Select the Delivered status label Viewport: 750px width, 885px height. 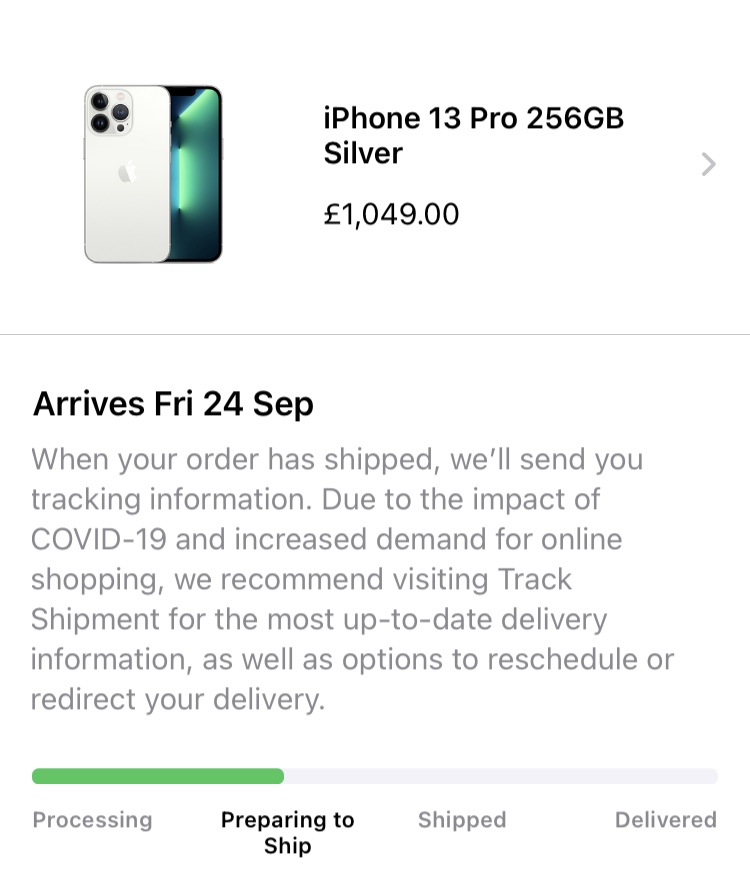point(666,820)
